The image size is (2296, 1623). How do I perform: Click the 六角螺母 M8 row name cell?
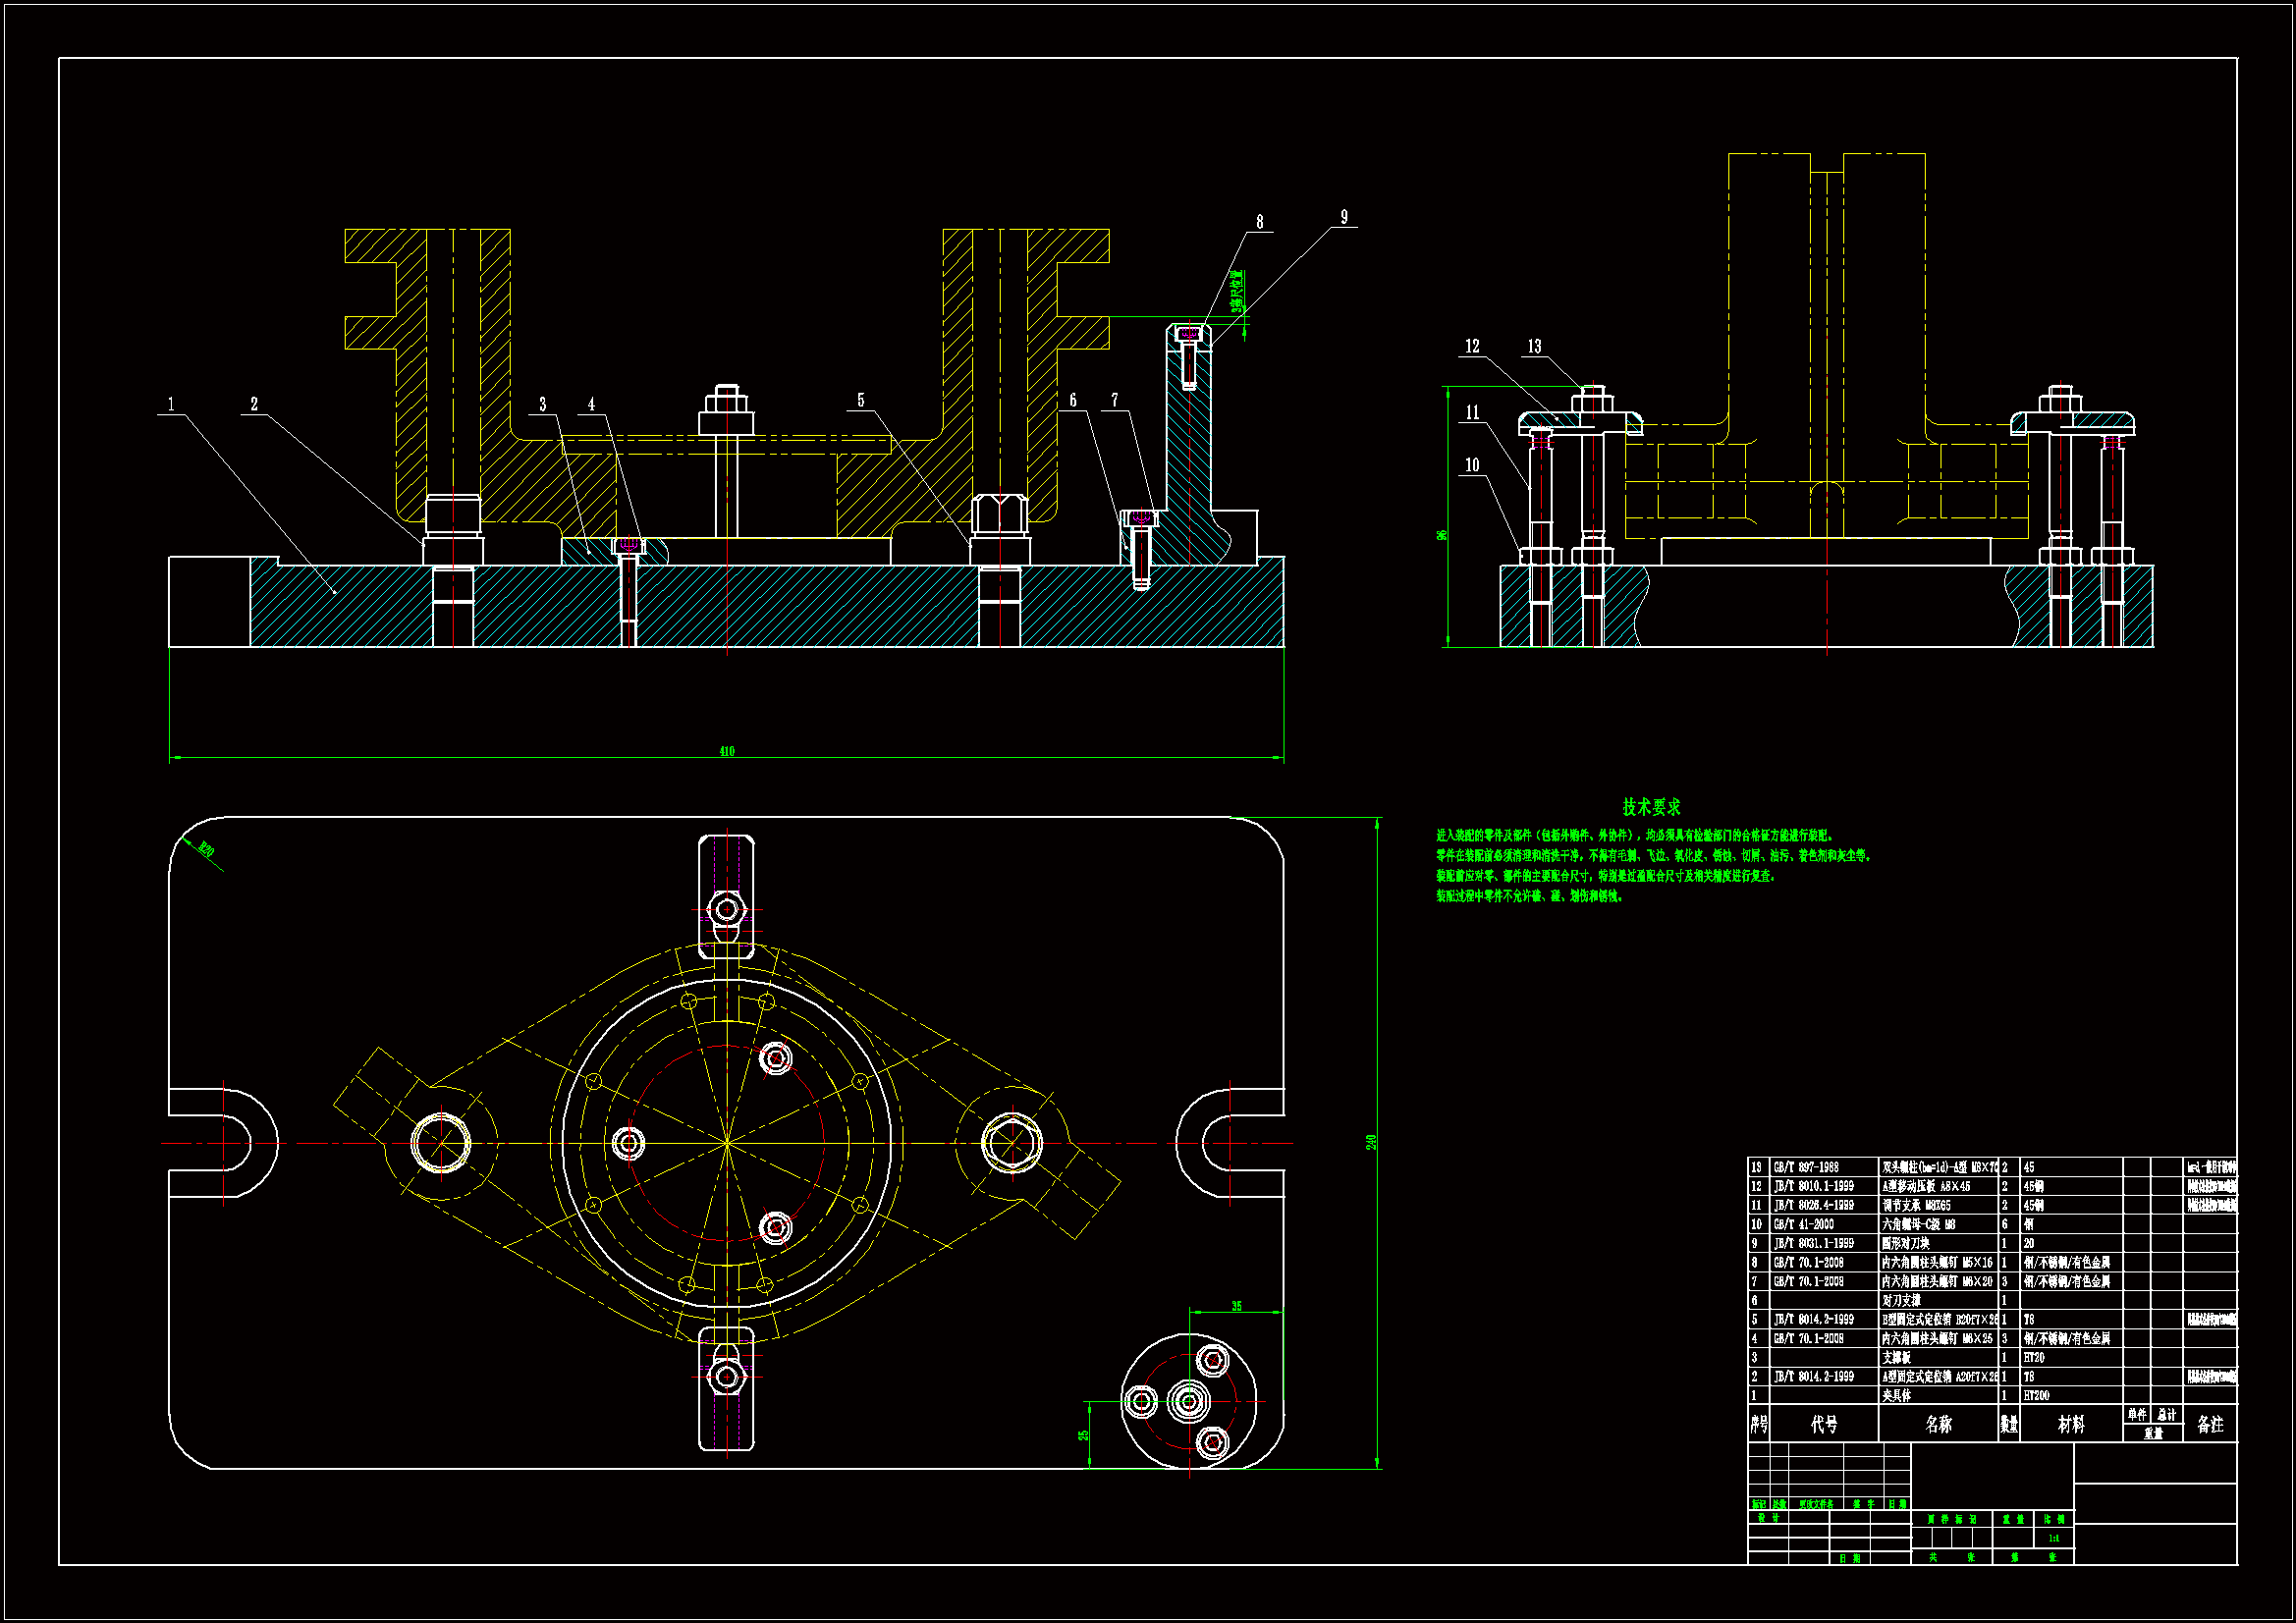click(1918, 1224)
